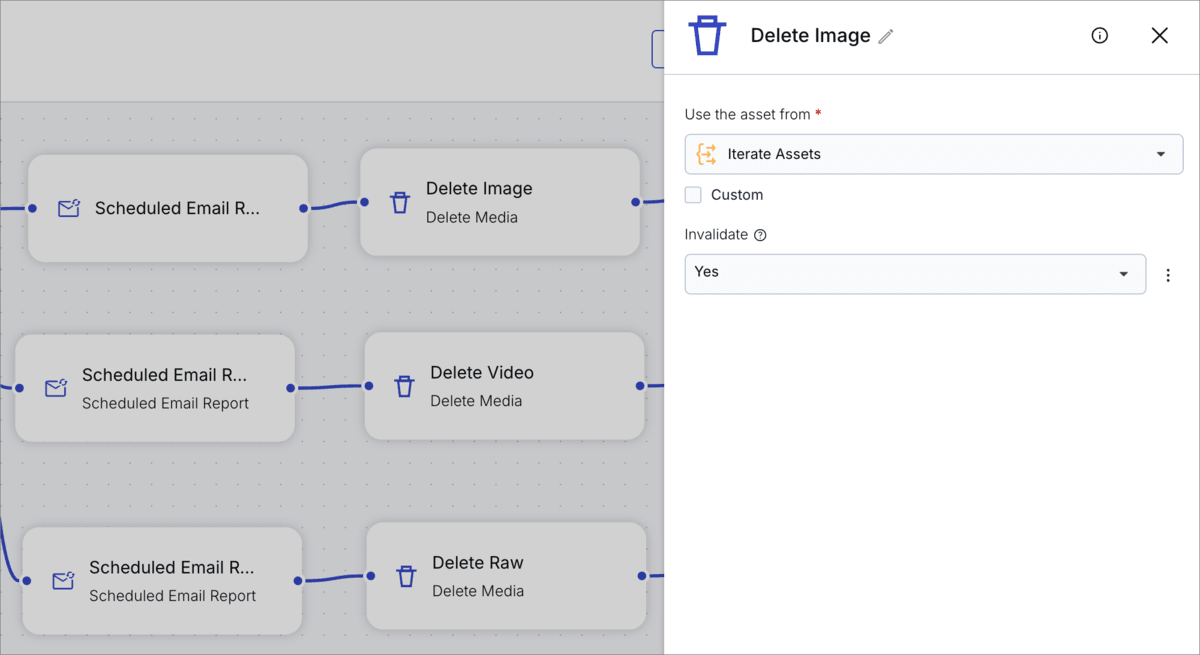Click the email icon on the bottom Scheduled Email node
The width and height of the screenshot is (1200, 655).
coord(61,581)
